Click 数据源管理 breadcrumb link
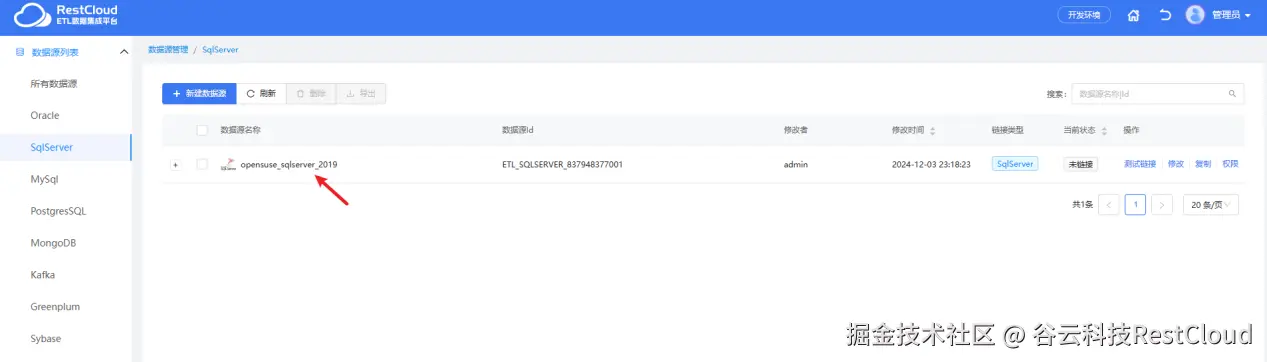The image size is (1267, 362). (x=167, y=49)
